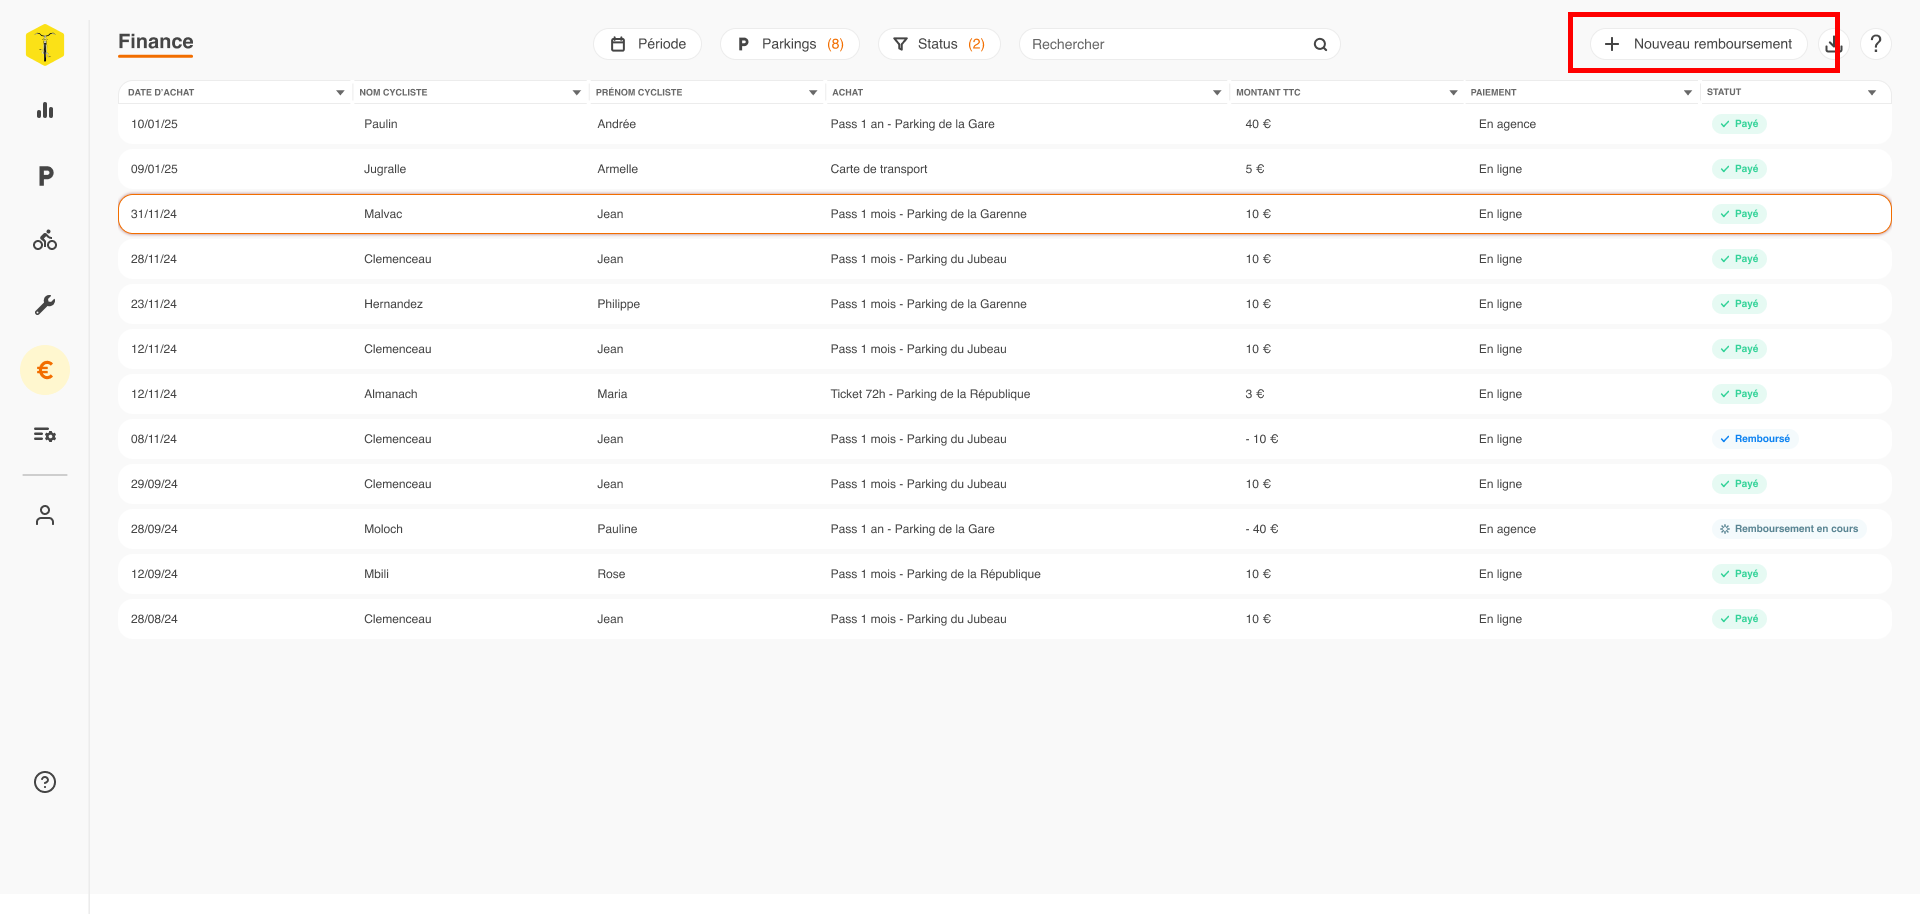Open the help circle icon in sidebar
The height and width of the screenshot is (914, 1920).
pyautogui.click(x=45, y=782)
